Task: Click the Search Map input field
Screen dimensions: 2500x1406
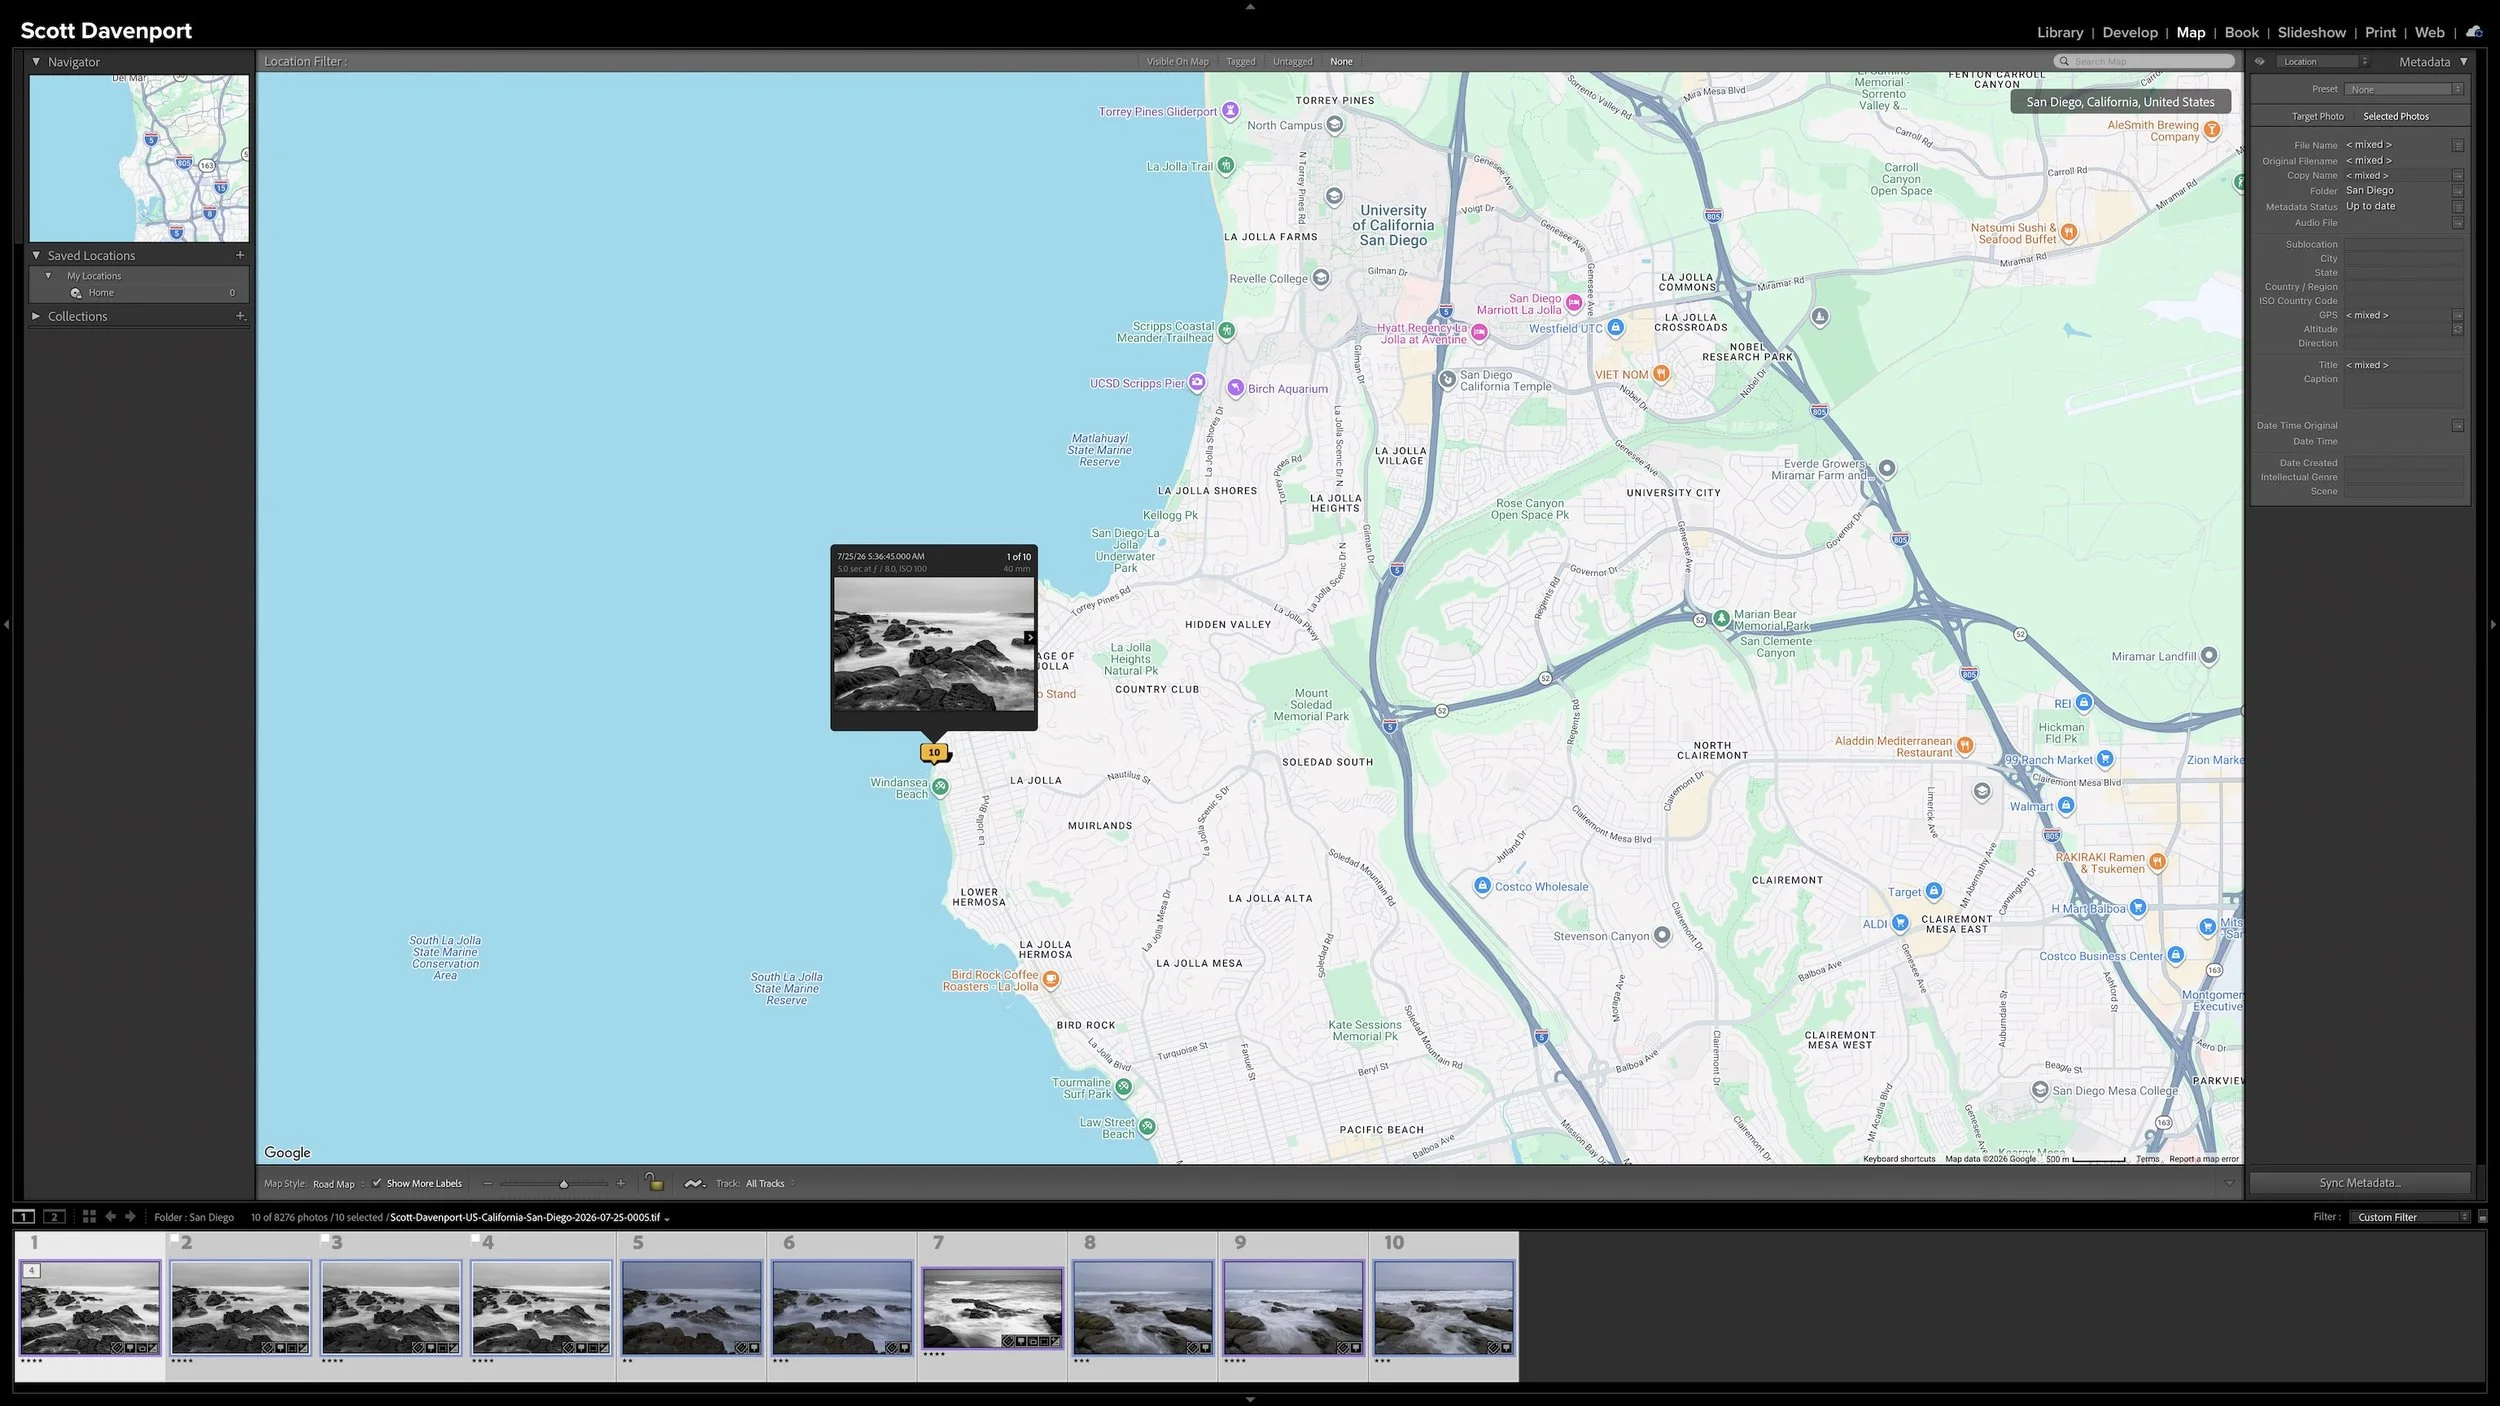Action: (x=2144, y=61)
